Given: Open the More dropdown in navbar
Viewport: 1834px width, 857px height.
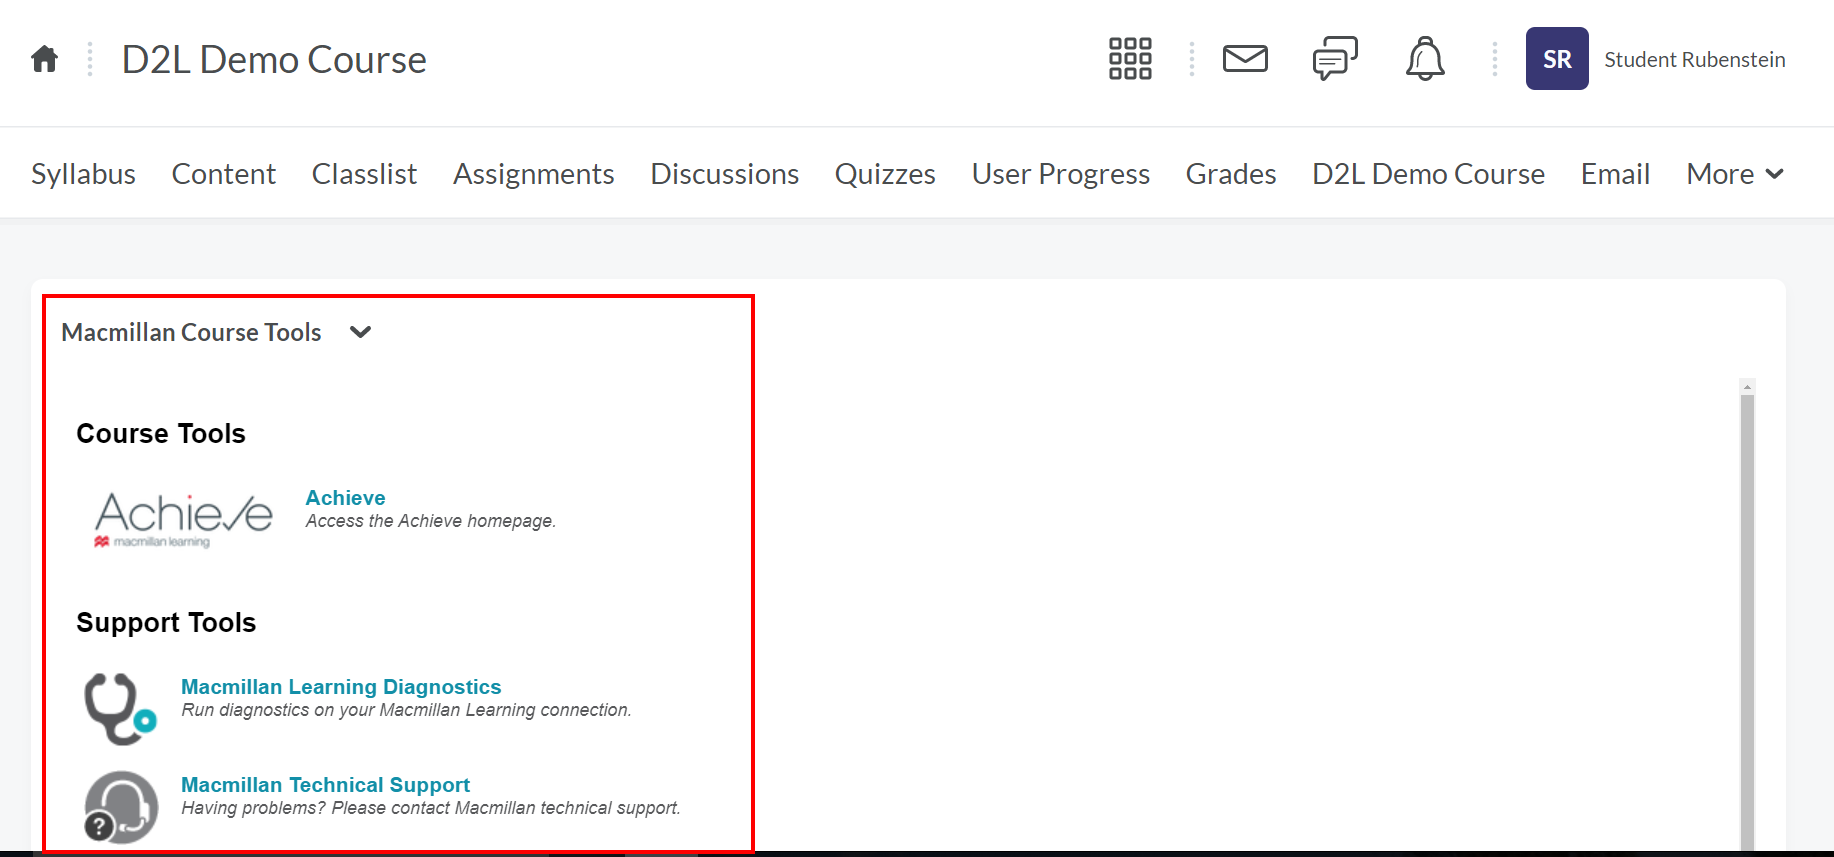Looking at the screenshot, I should click(x=1735, y=174).
